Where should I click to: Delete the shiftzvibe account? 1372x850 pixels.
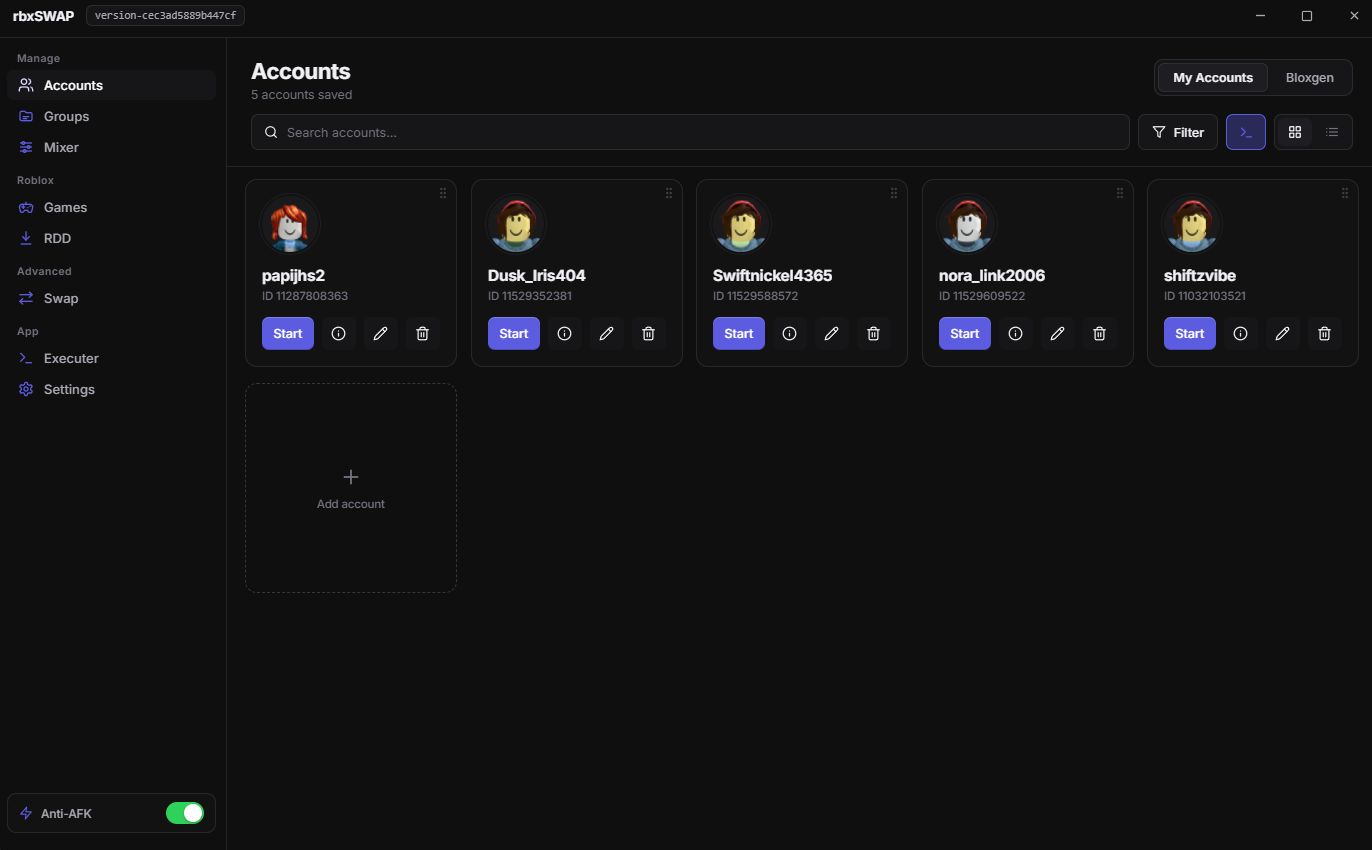coord(1324,334)
